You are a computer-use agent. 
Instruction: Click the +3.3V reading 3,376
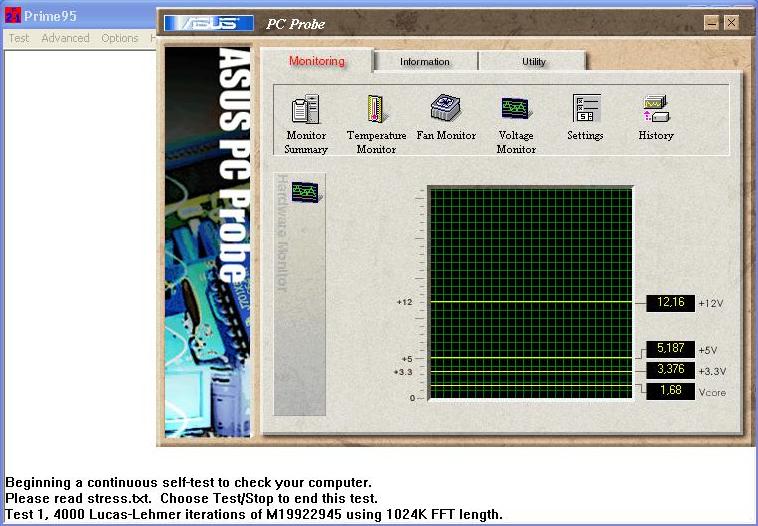pyautogui.click(x=671, y=370)
